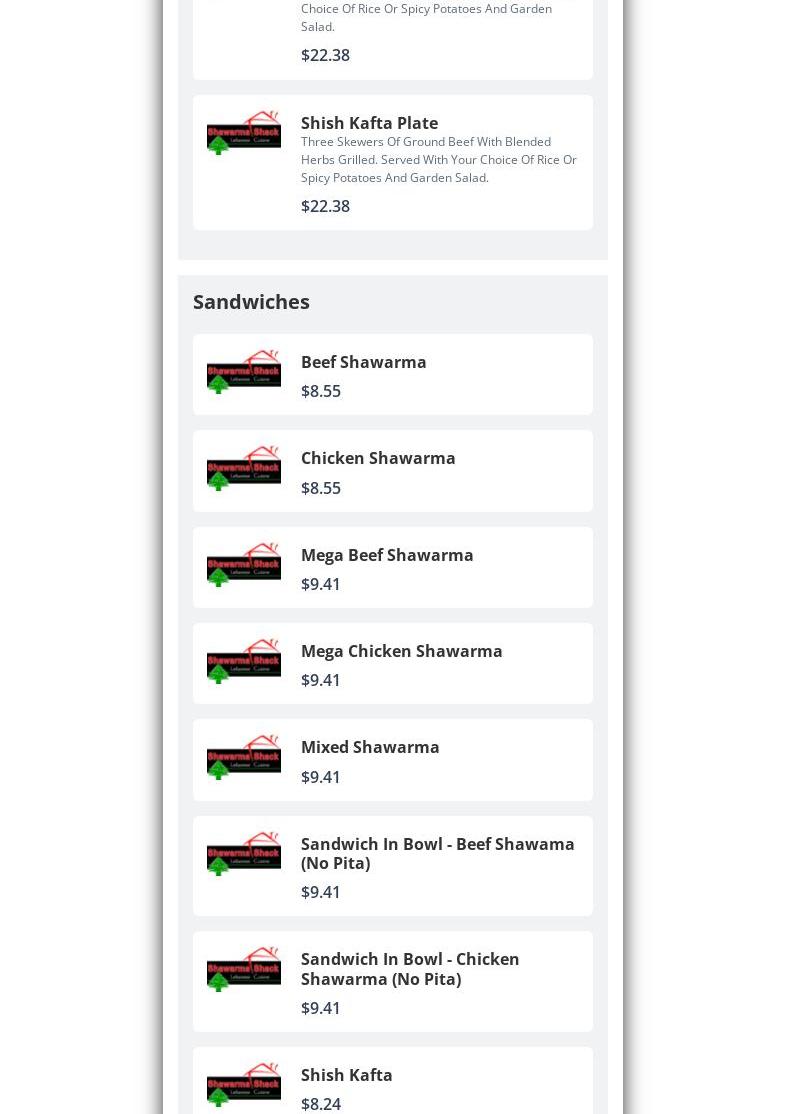Viewport: 785px width, 1114px height.
Task: Click the Shish Kafta Plate $22.38 price
Action: pos(325,206)
